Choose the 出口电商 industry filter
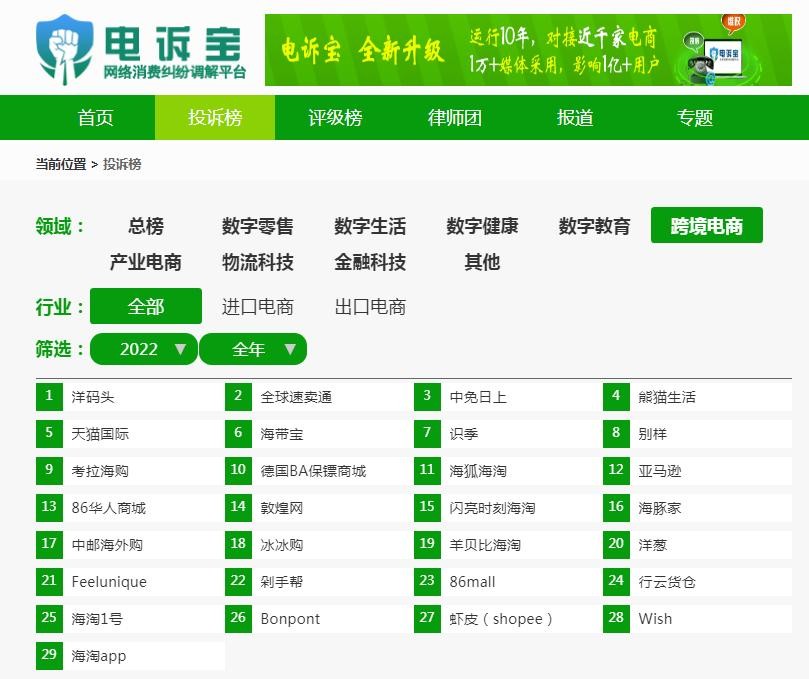The height and width of the screenshot is (679, 809). click(370, 307)
